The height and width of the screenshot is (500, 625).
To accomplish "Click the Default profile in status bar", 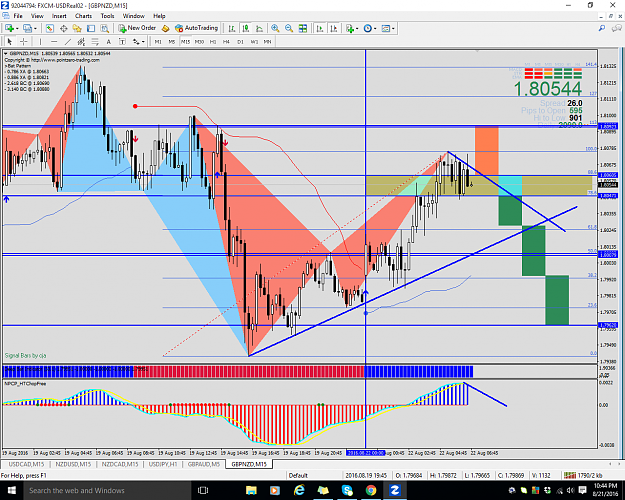I will (298, 475).
